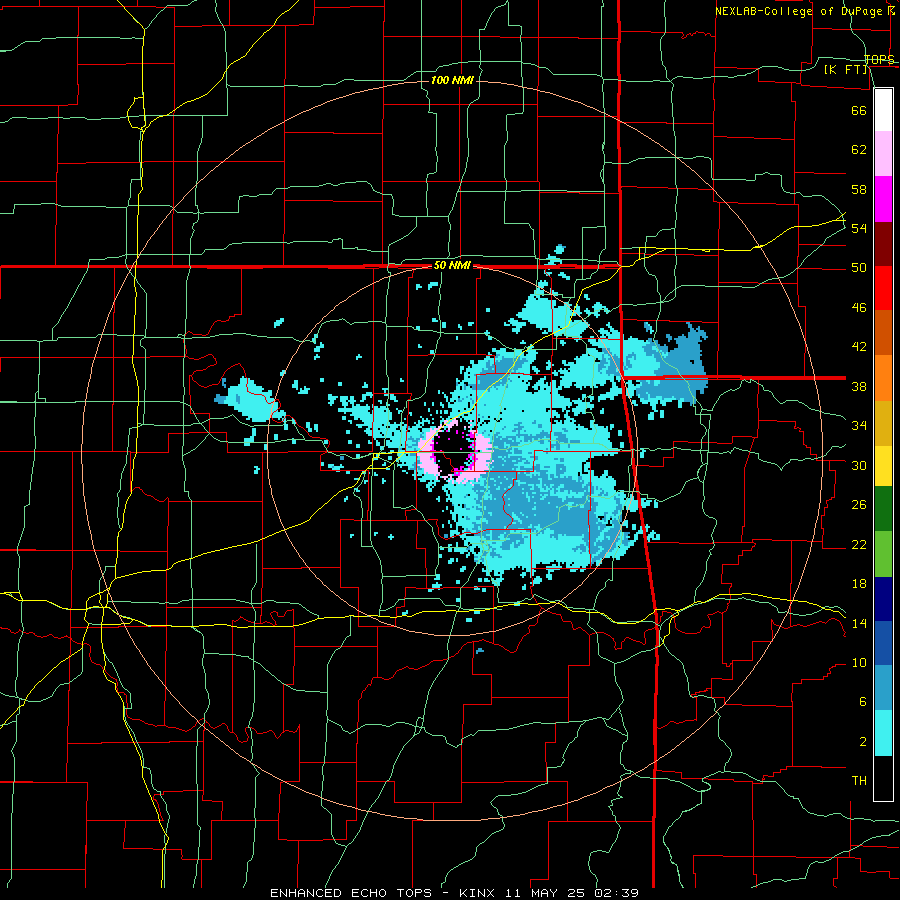This screenshot has height=900, width=900.
Task: Click the 50 legend value on scale
Action: coord(859,268)
